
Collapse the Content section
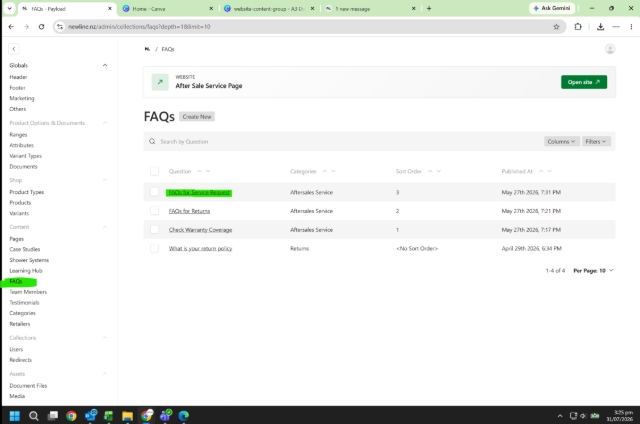[105, 227]
